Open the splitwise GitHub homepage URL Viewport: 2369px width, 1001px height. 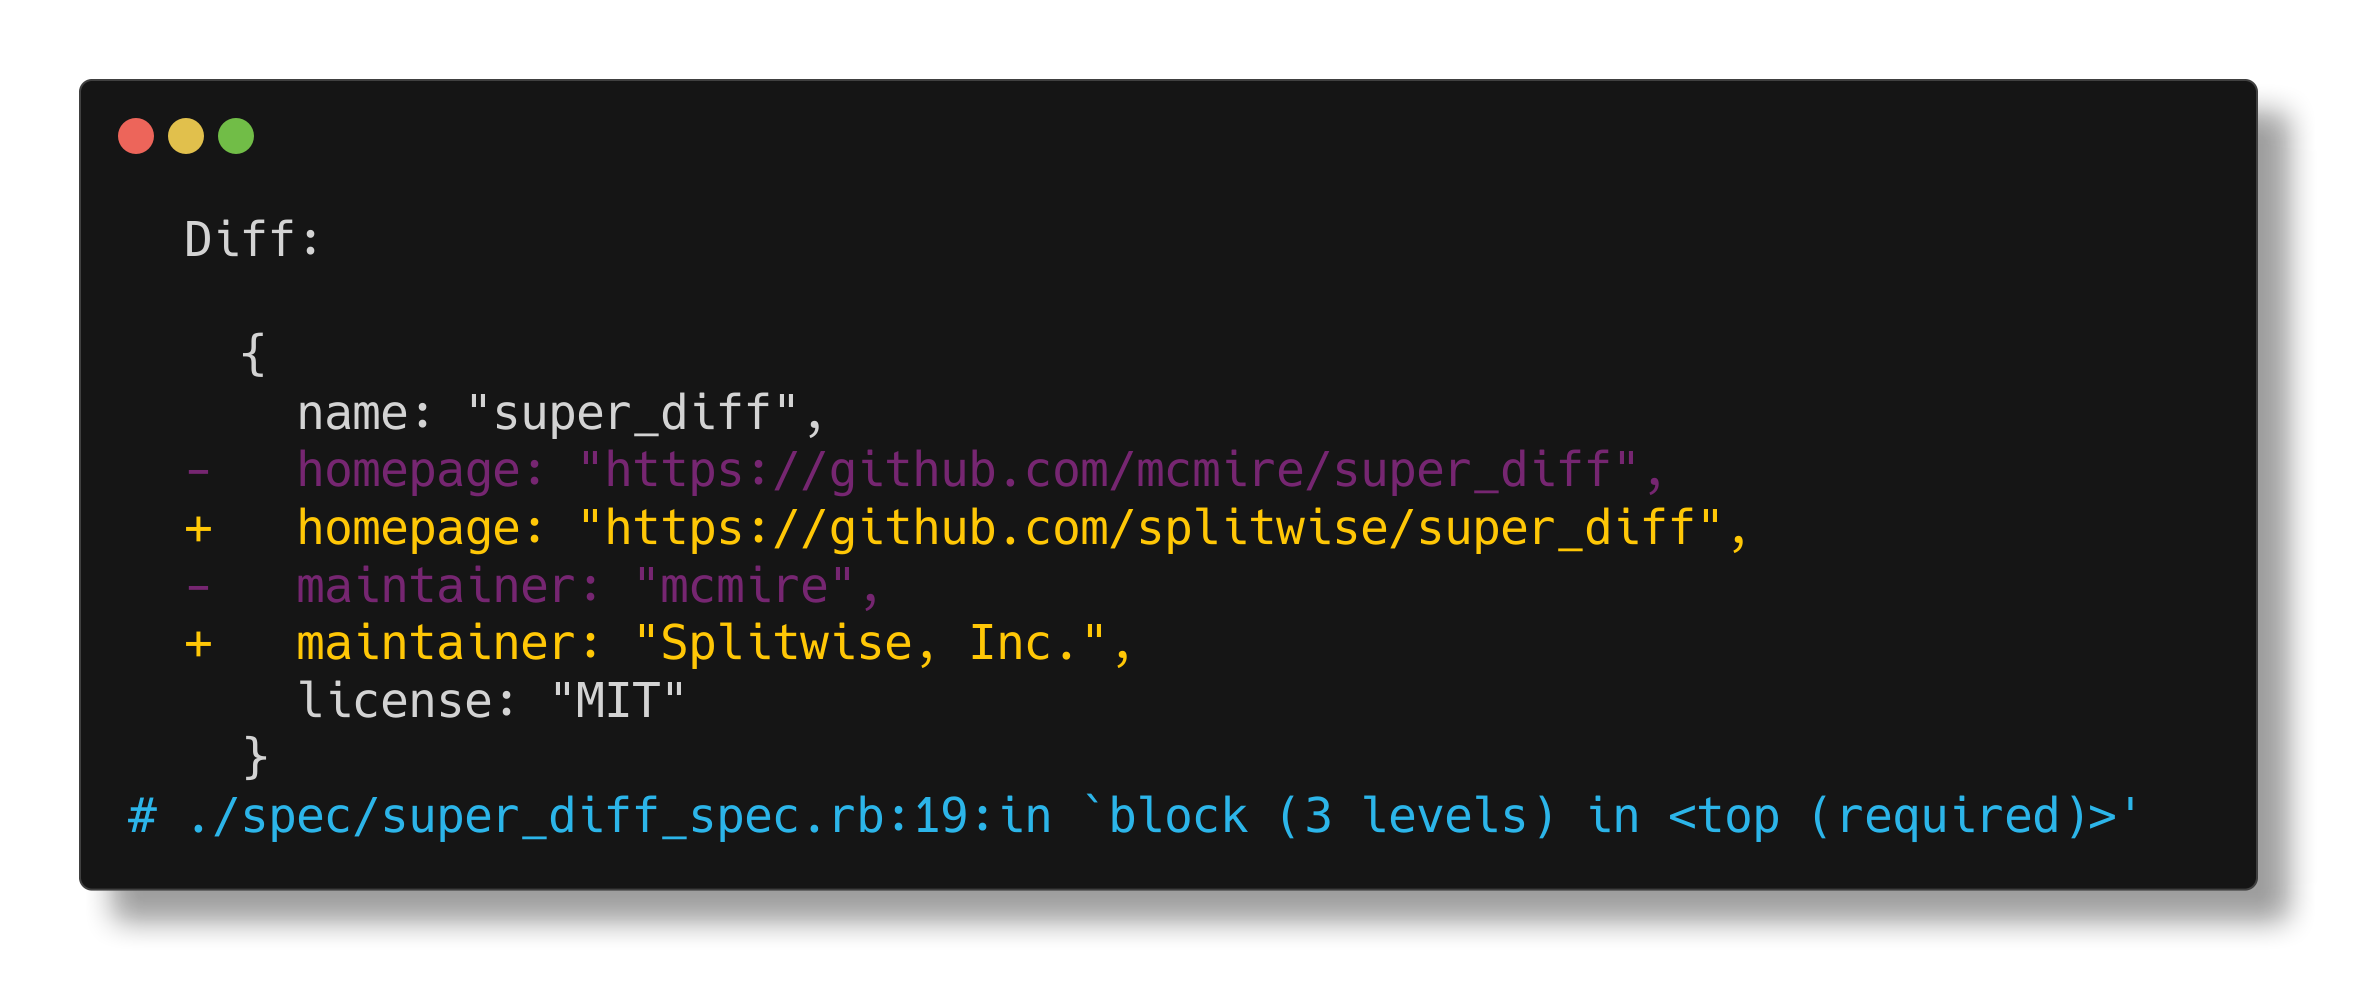pos(1150,529)
